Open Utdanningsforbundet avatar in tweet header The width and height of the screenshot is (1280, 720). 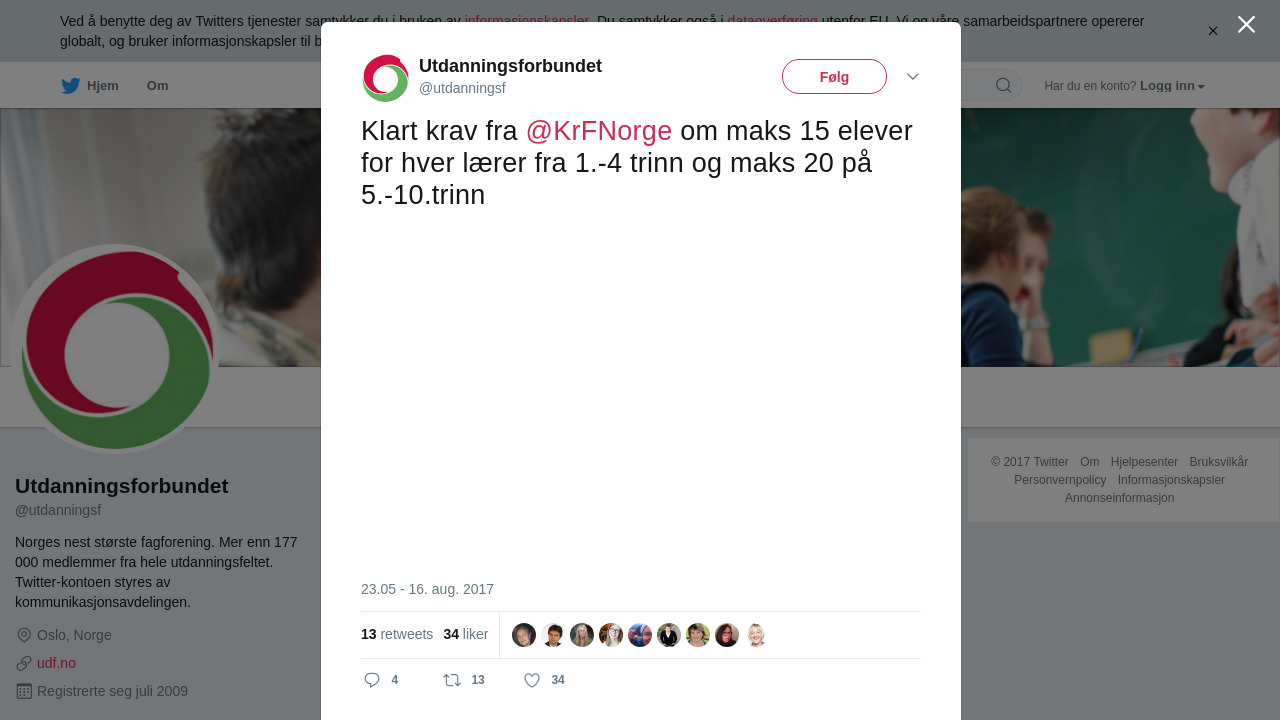point(385,78)
